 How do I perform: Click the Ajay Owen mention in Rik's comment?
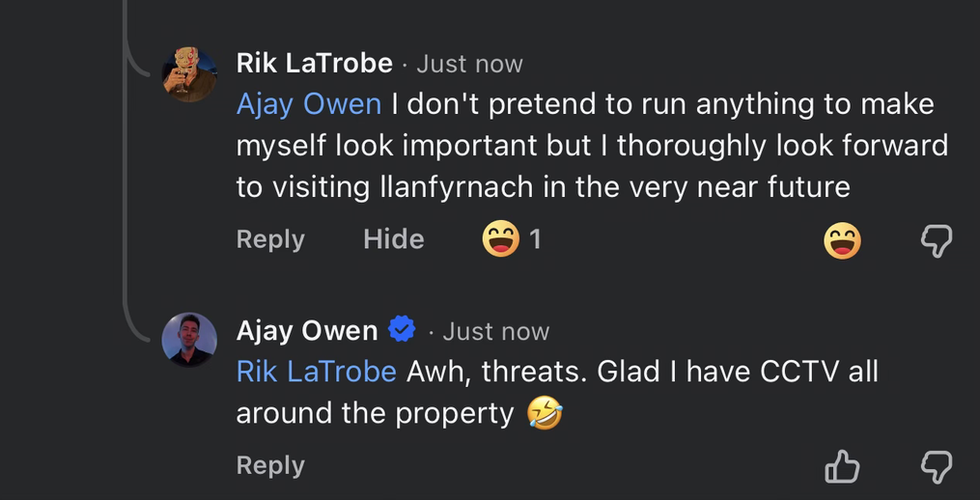pyautogui.click(x=308, y=104)
